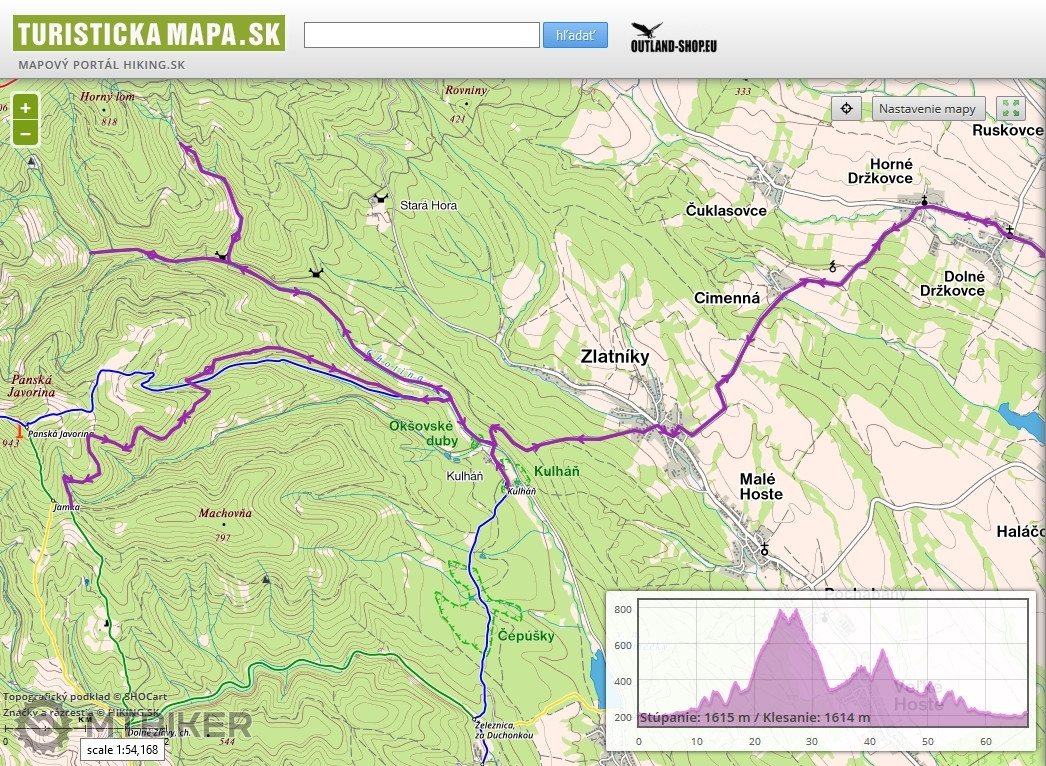Click the scale 1:54,168 indicator
This screenshot has height=766, width=1046.
(122, 749)
